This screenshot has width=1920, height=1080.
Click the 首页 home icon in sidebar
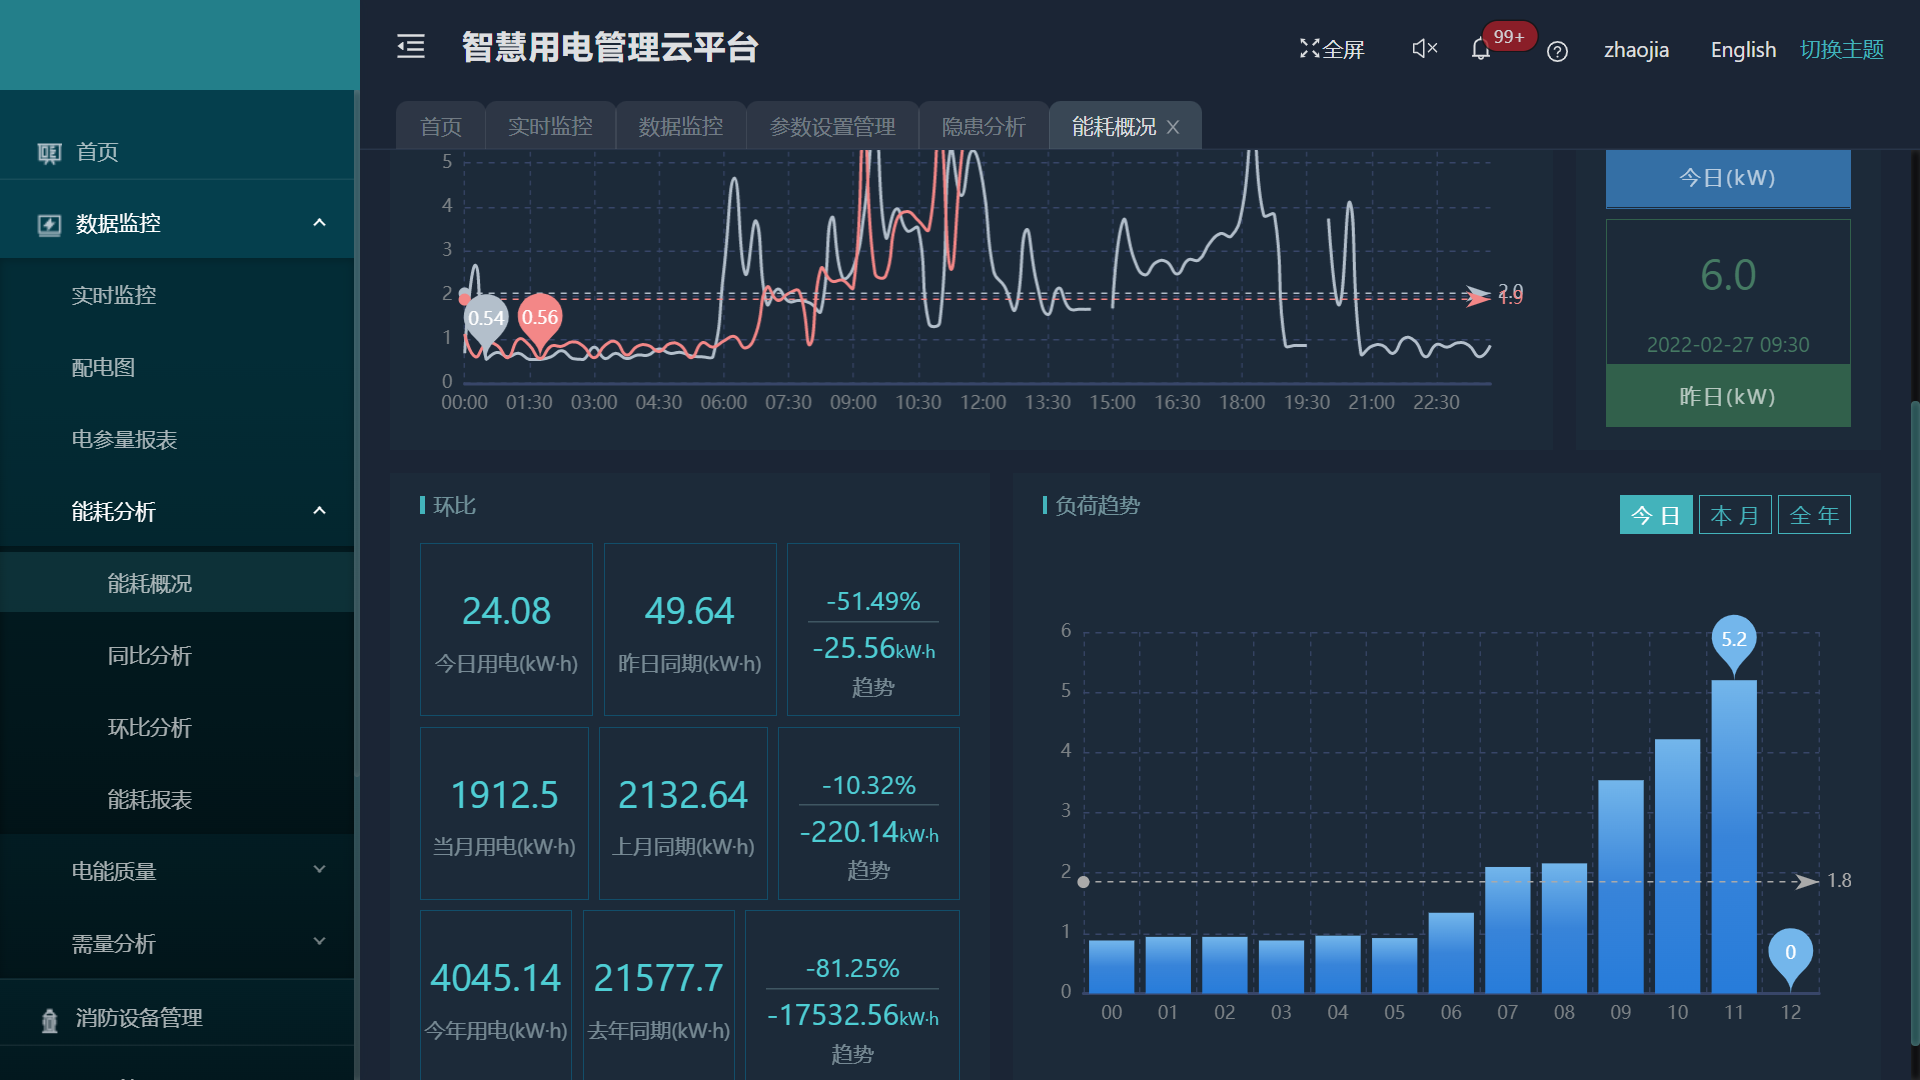[49, 153]
